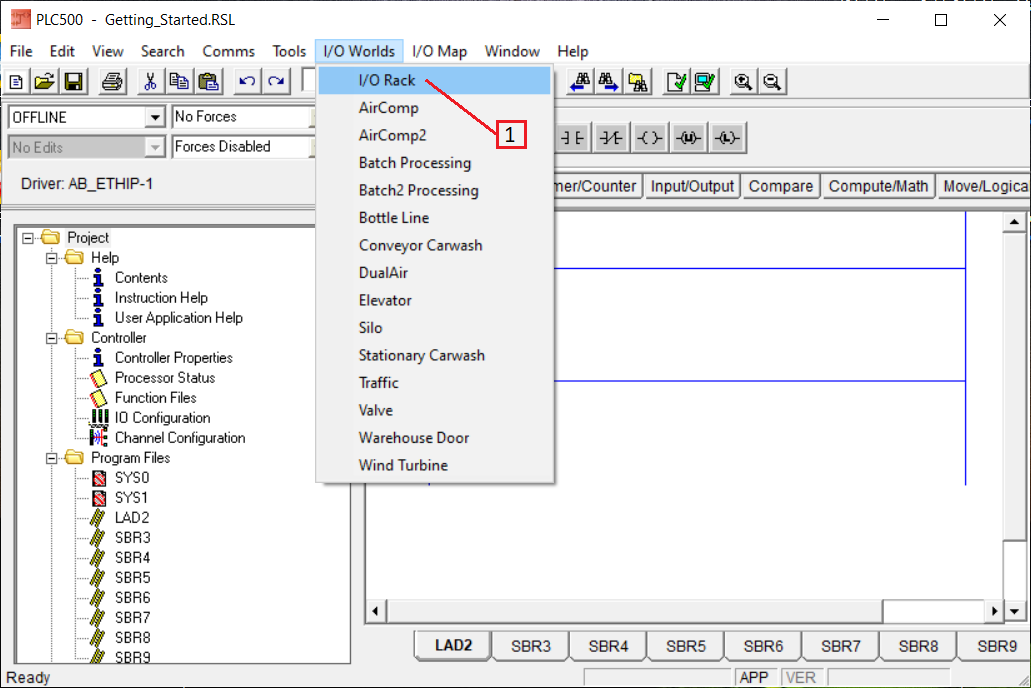Viewport: 1031px width, 688px height.
Task: Verify file using the document checkmark icon
Action: point(676,82)
